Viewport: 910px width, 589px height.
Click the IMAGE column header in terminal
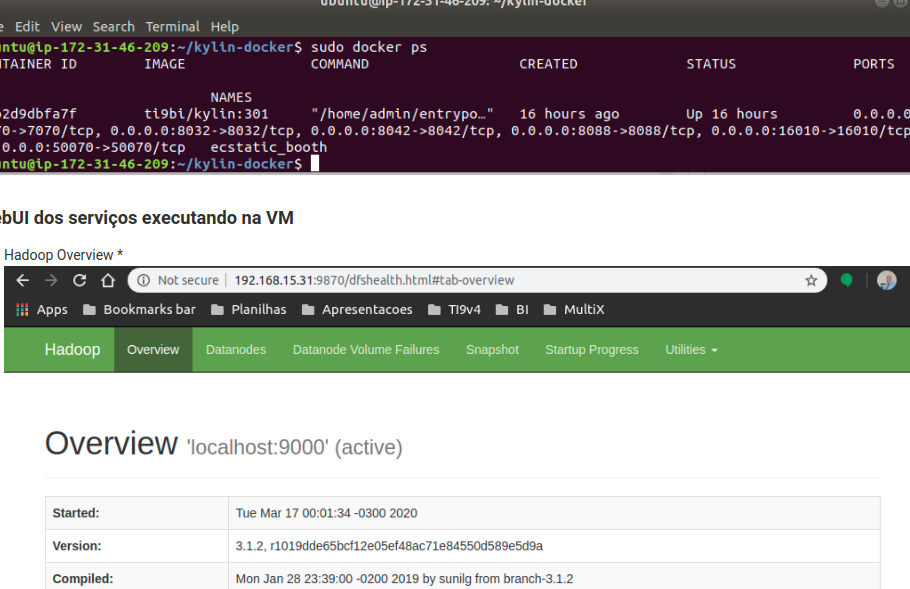[x=165, y=64]
